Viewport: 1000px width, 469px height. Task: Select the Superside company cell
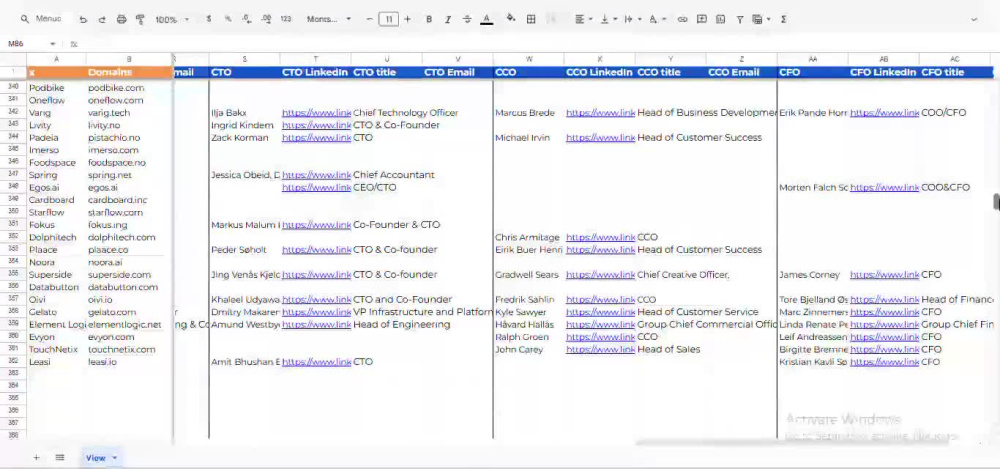tap(56, 275)
